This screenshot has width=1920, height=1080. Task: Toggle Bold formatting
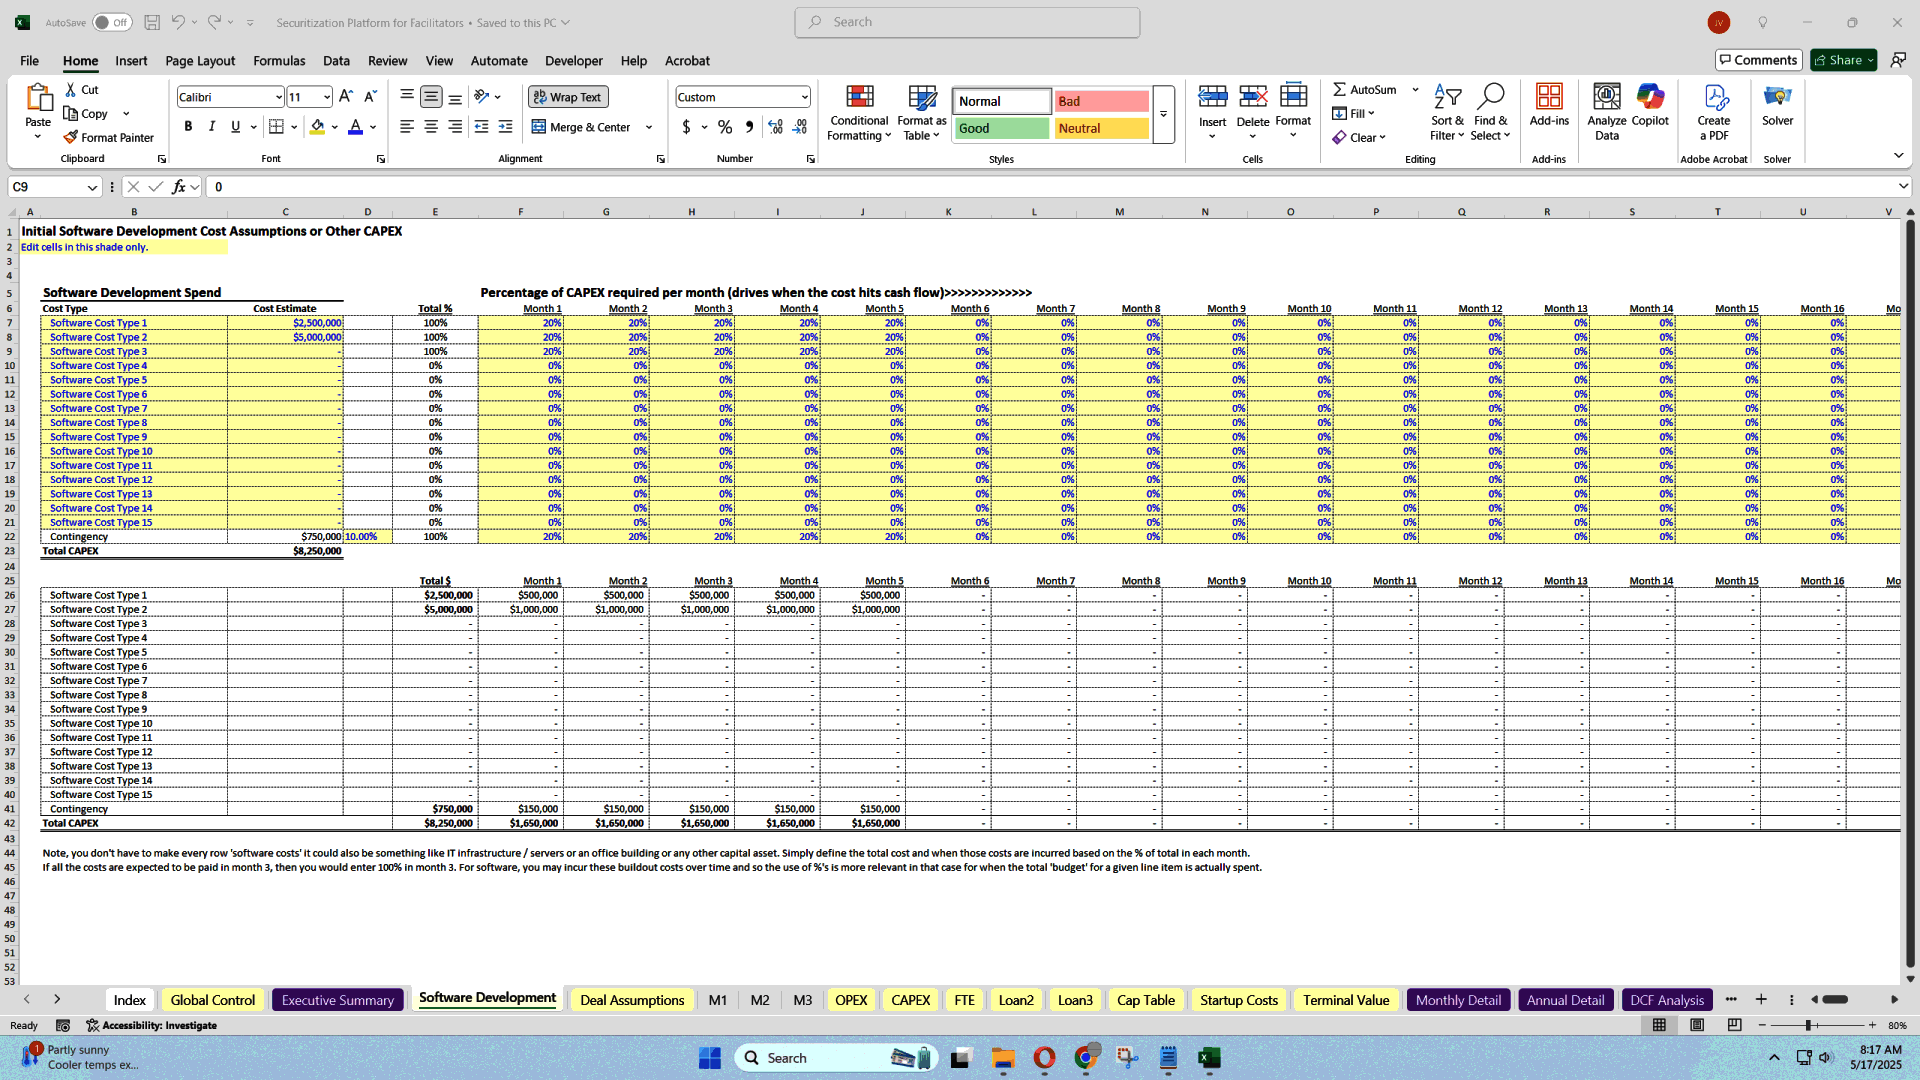pyautogui.click(x=188, y=127)
